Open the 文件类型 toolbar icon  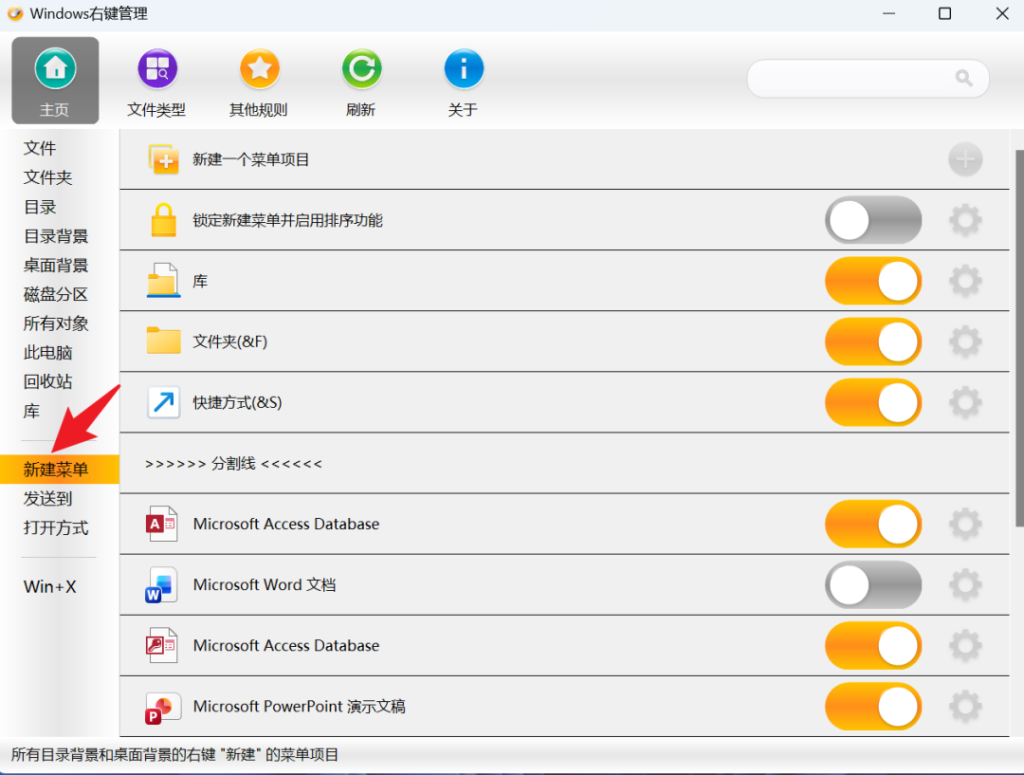tap(157, 69)
